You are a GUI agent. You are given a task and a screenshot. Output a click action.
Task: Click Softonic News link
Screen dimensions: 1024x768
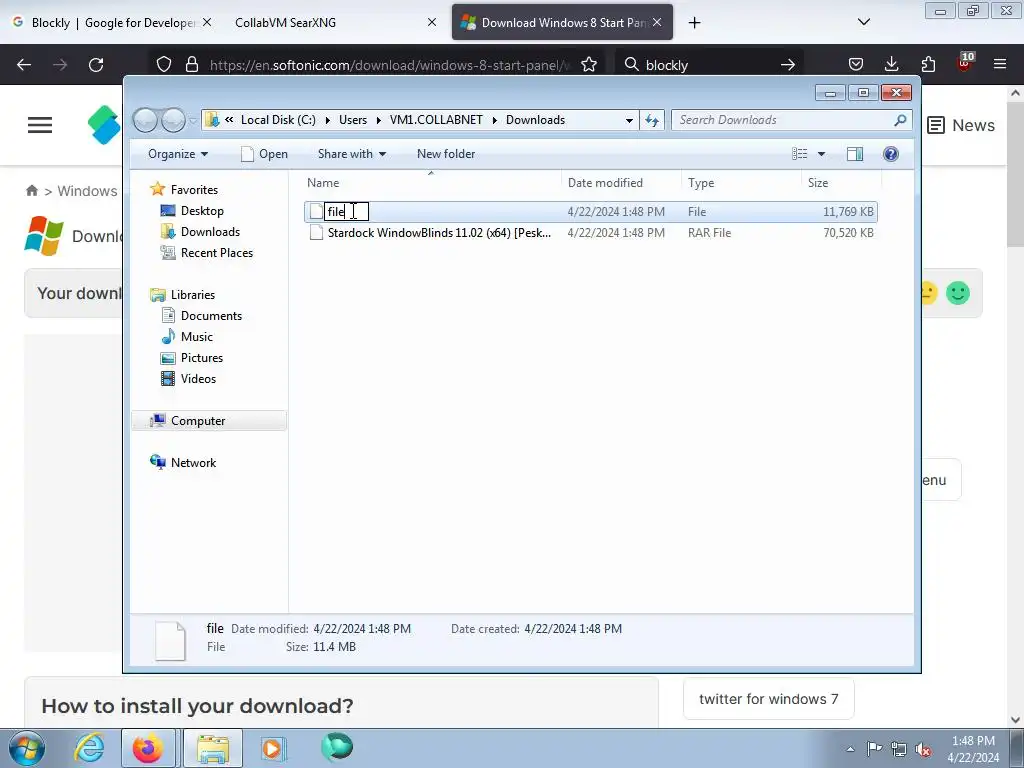pyautogui.click(x=961, y=125)
